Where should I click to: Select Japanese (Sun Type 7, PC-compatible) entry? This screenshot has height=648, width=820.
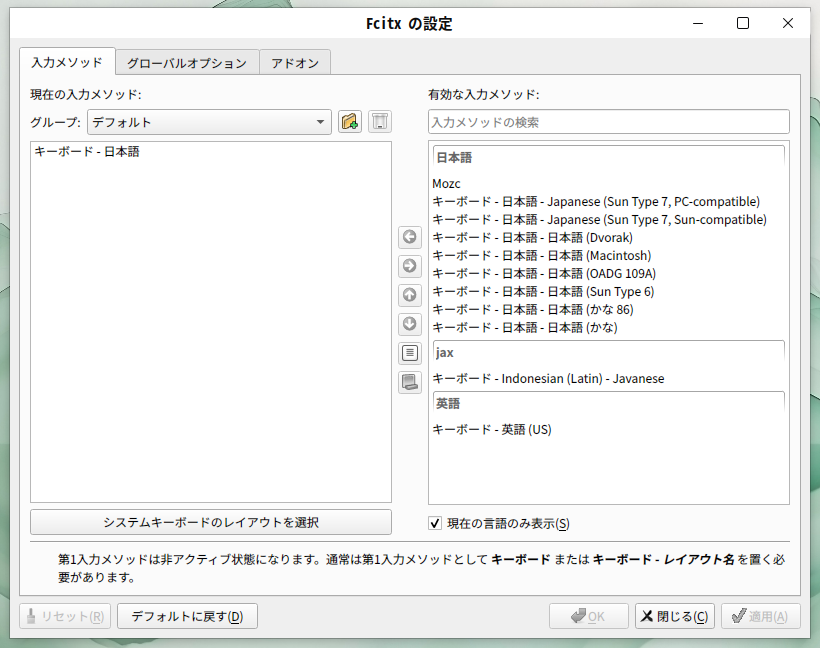(x=609, y=201)
